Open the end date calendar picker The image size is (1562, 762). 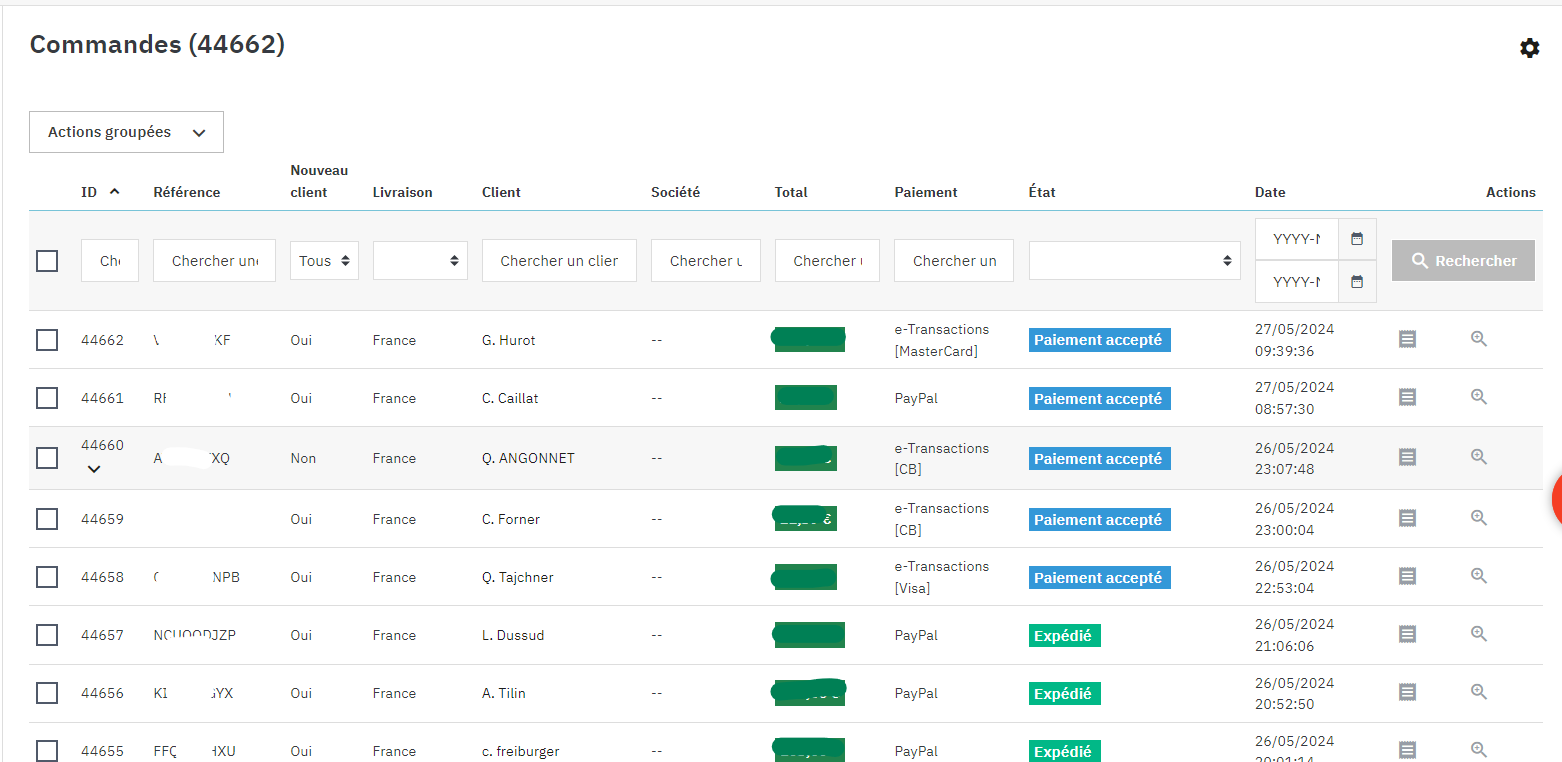pyautogui.click(x=1357, y=282)
